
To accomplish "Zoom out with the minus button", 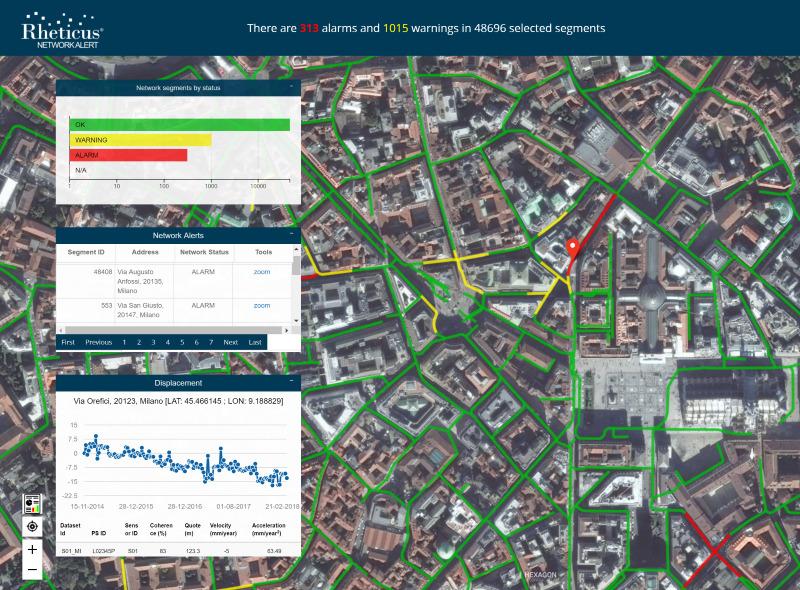I will point(32,570).
